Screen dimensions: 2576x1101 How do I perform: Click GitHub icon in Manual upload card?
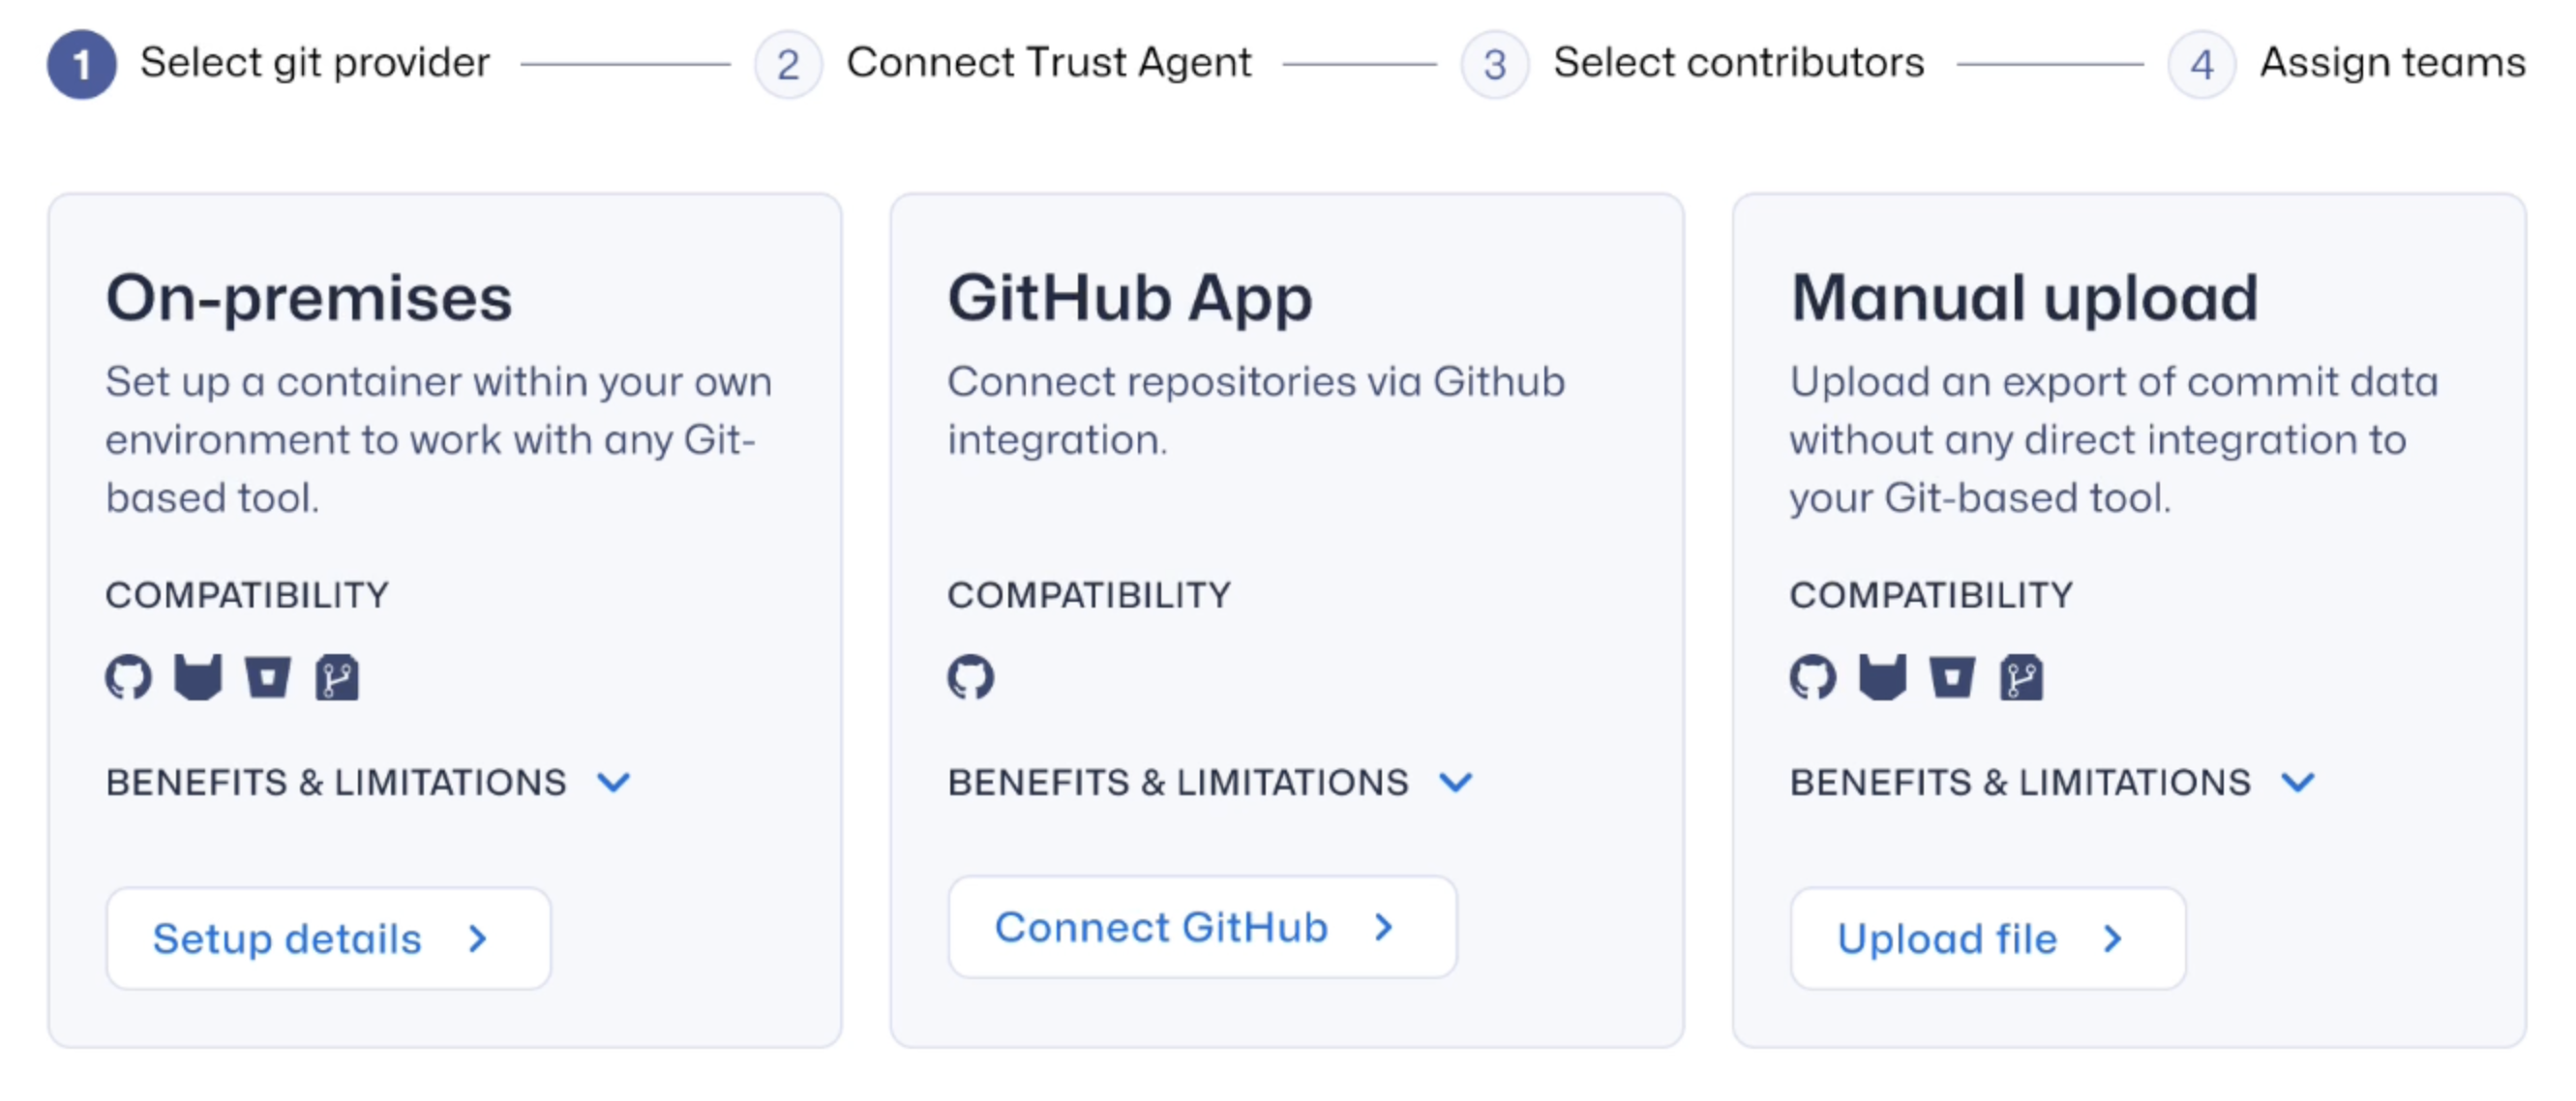pos(1813,678)
